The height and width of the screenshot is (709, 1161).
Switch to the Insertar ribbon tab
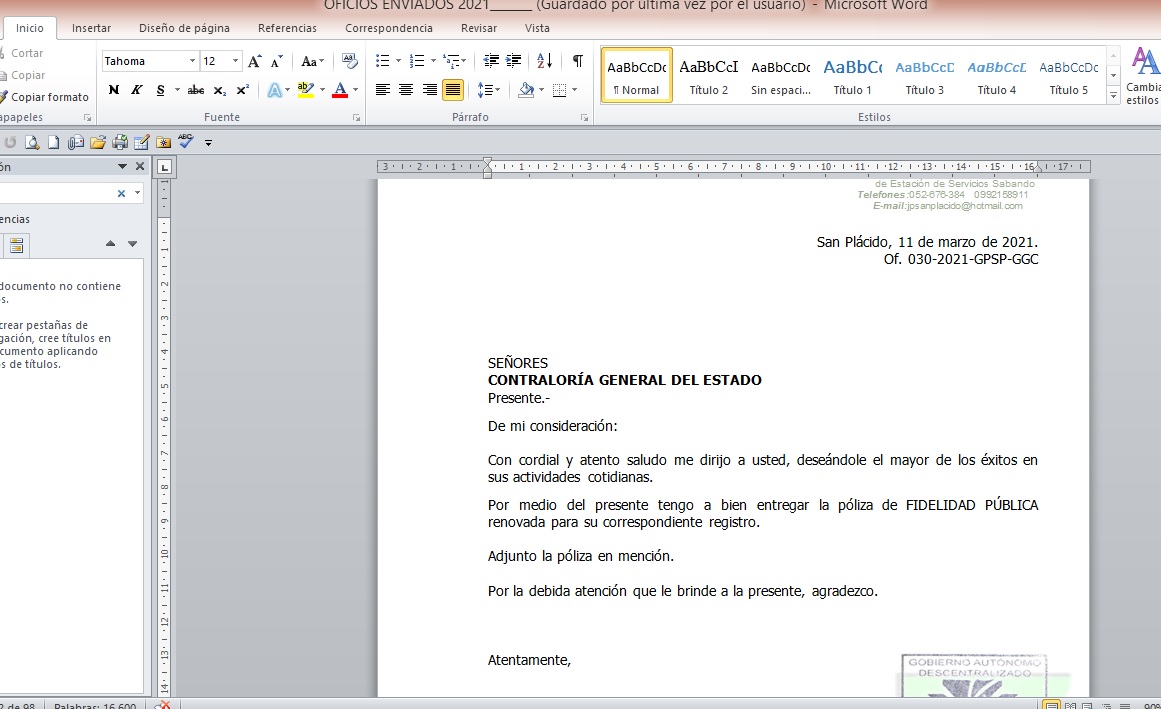[91, 28]
